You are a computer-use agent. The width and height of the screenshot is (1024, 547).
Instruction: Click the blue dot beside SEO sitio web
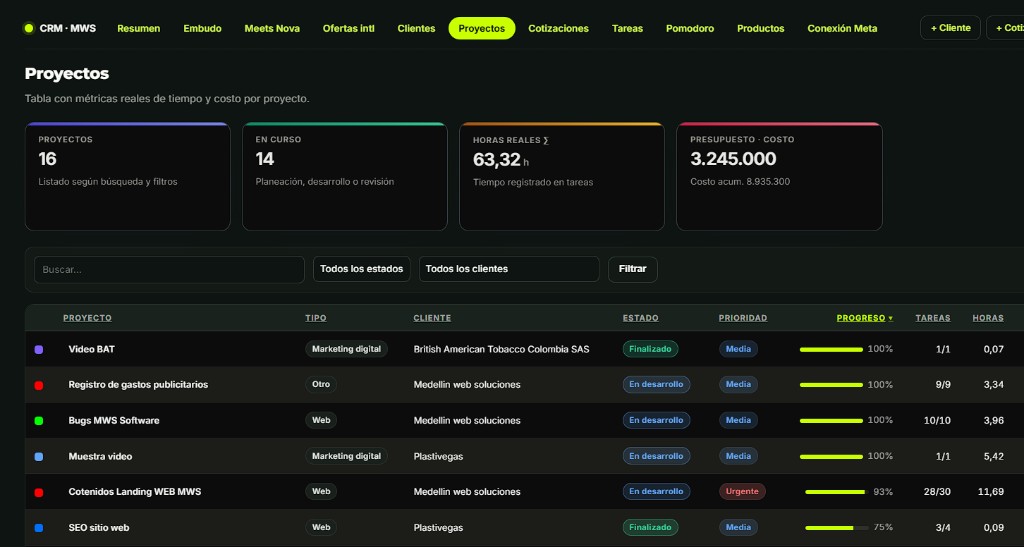39,528
